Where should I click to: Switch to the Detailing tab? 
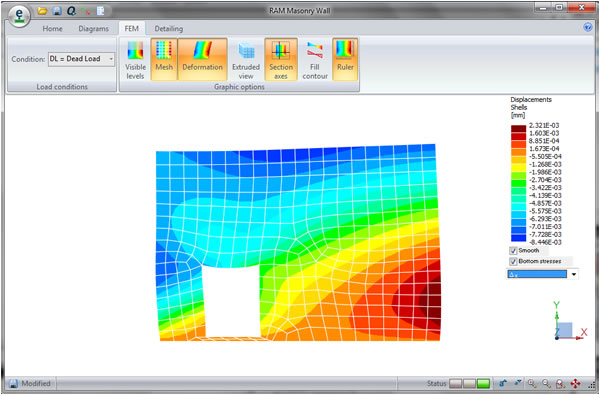[168, 29]
